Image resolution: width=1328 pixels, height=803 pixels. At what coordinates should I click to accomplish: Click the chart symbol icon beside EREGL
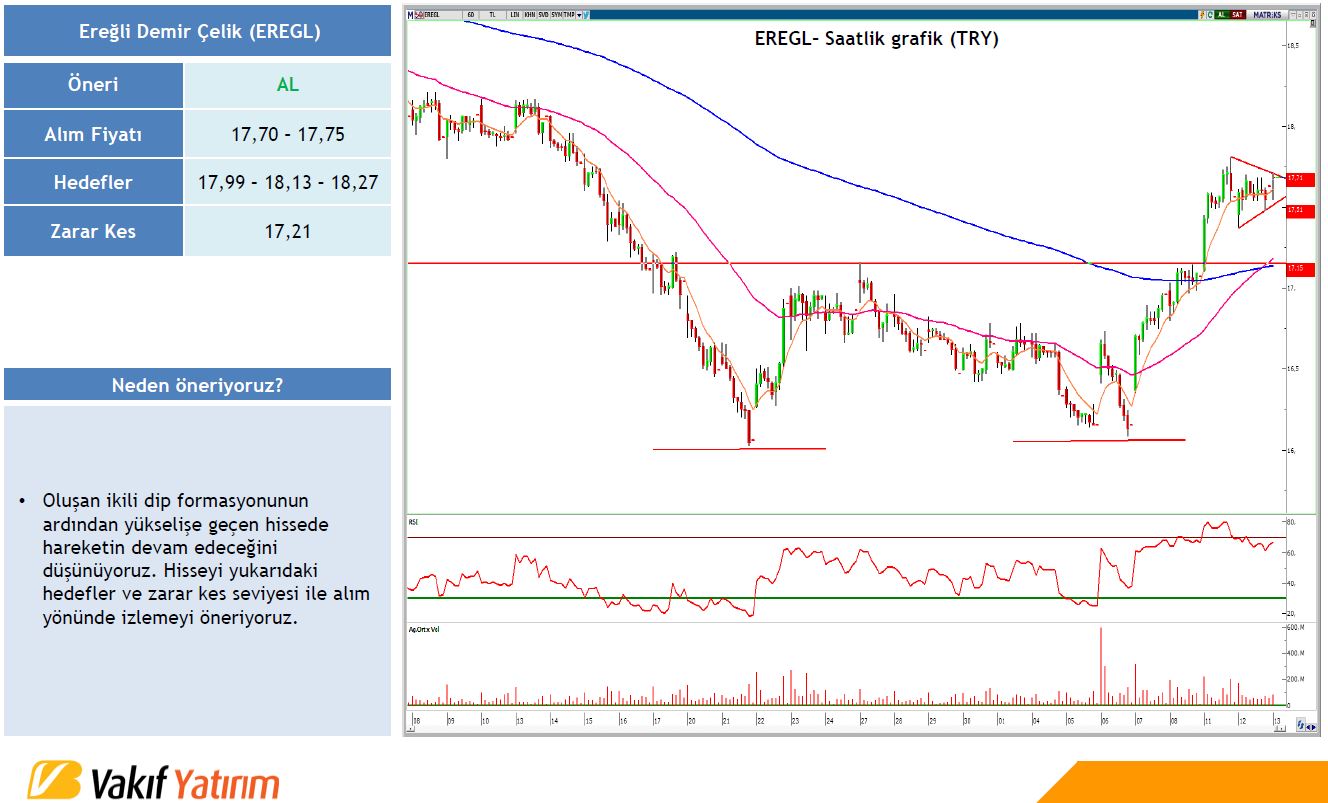tap(419, 15)
